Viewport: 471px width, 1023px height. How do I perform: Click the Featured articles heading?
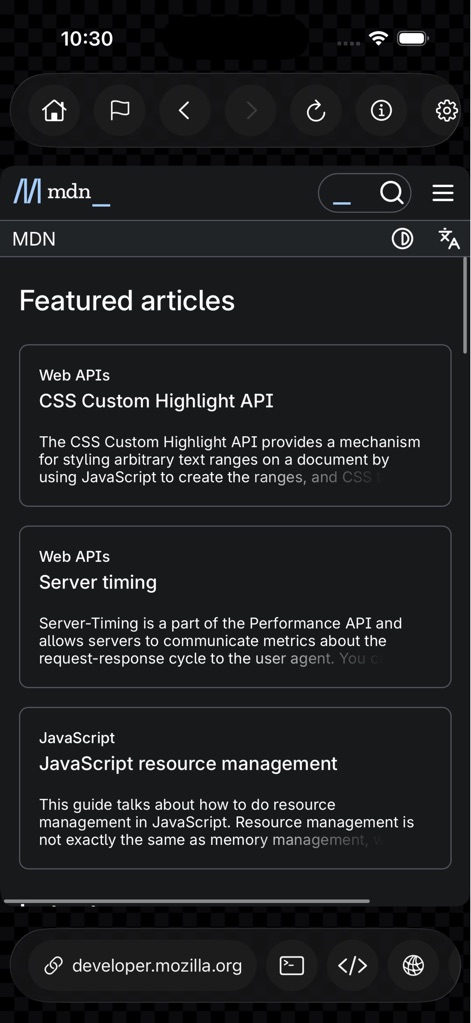[127, 301]
